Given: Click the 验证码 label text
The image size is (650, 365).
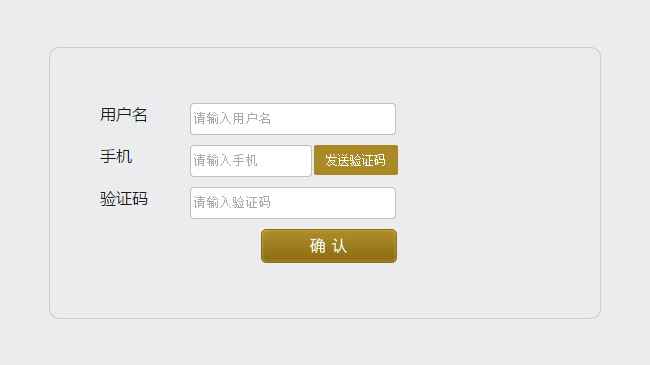Looking at the screenshot, I should [124, 199].
